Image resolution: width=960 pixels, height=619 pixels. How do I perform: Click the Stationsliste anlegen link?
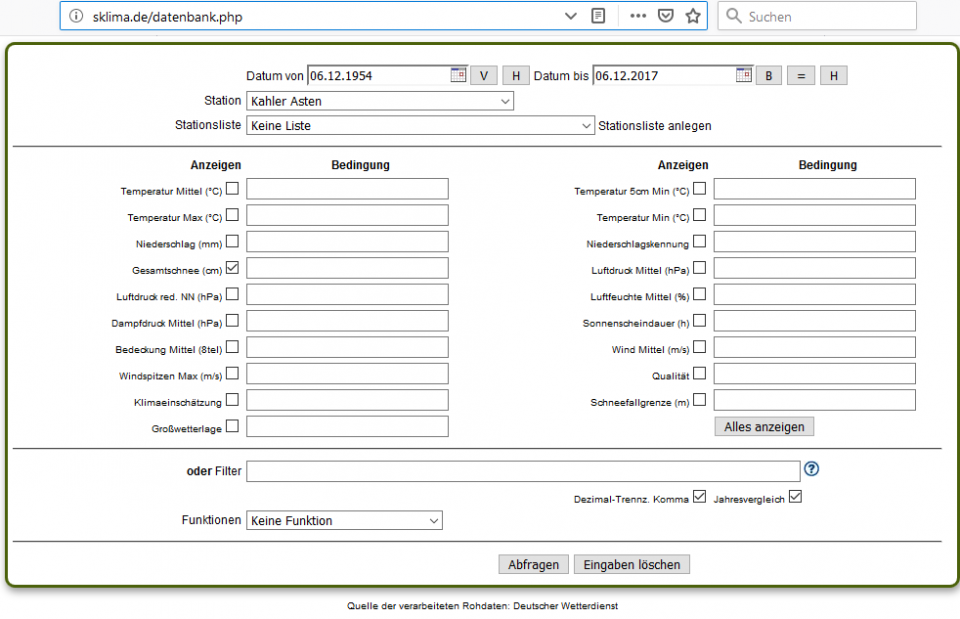(655, 126)
